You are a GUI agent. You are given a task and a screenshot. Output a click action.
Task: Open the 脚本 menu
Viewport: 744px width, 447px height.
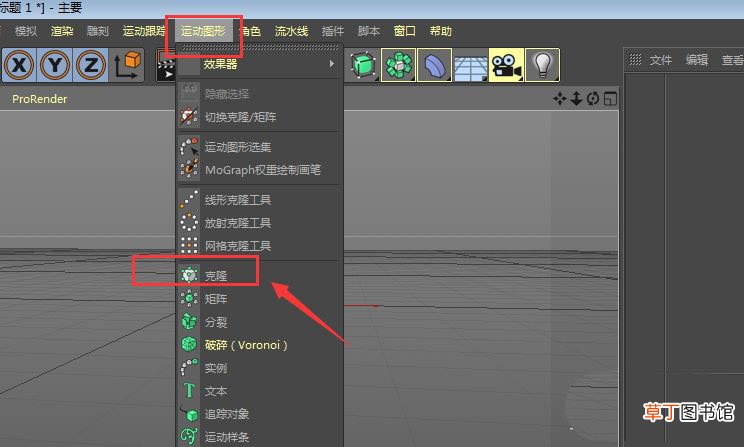[369, 31]
